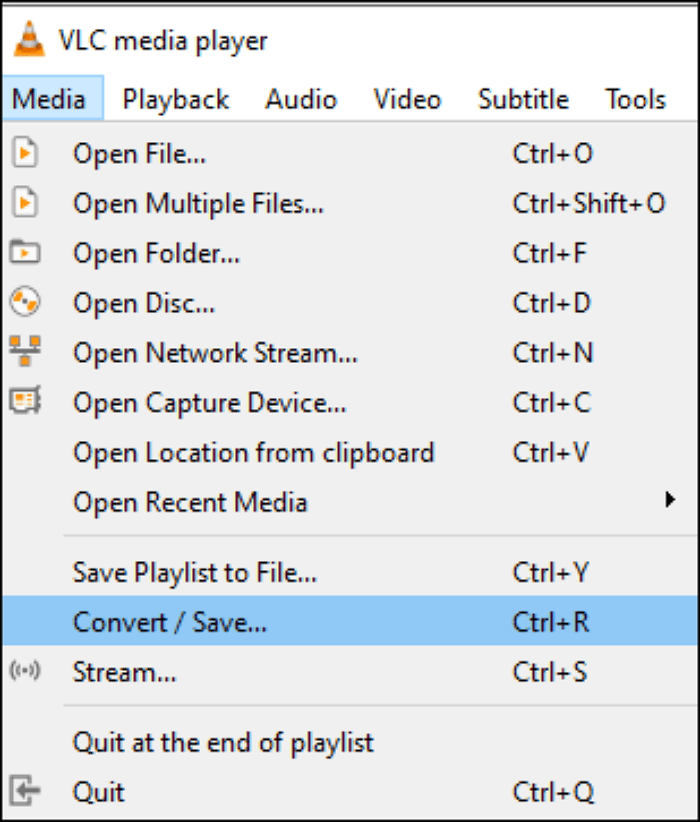This screenshot has width=700, height=822.
Task: Click the Open Folder icon
Action: [24, 253]
